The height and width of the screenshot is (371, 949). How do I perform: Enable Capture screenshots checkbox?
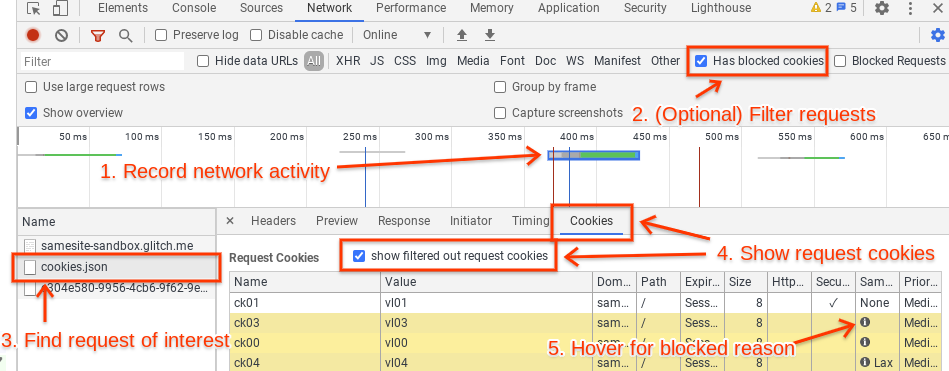click(500, 113)
